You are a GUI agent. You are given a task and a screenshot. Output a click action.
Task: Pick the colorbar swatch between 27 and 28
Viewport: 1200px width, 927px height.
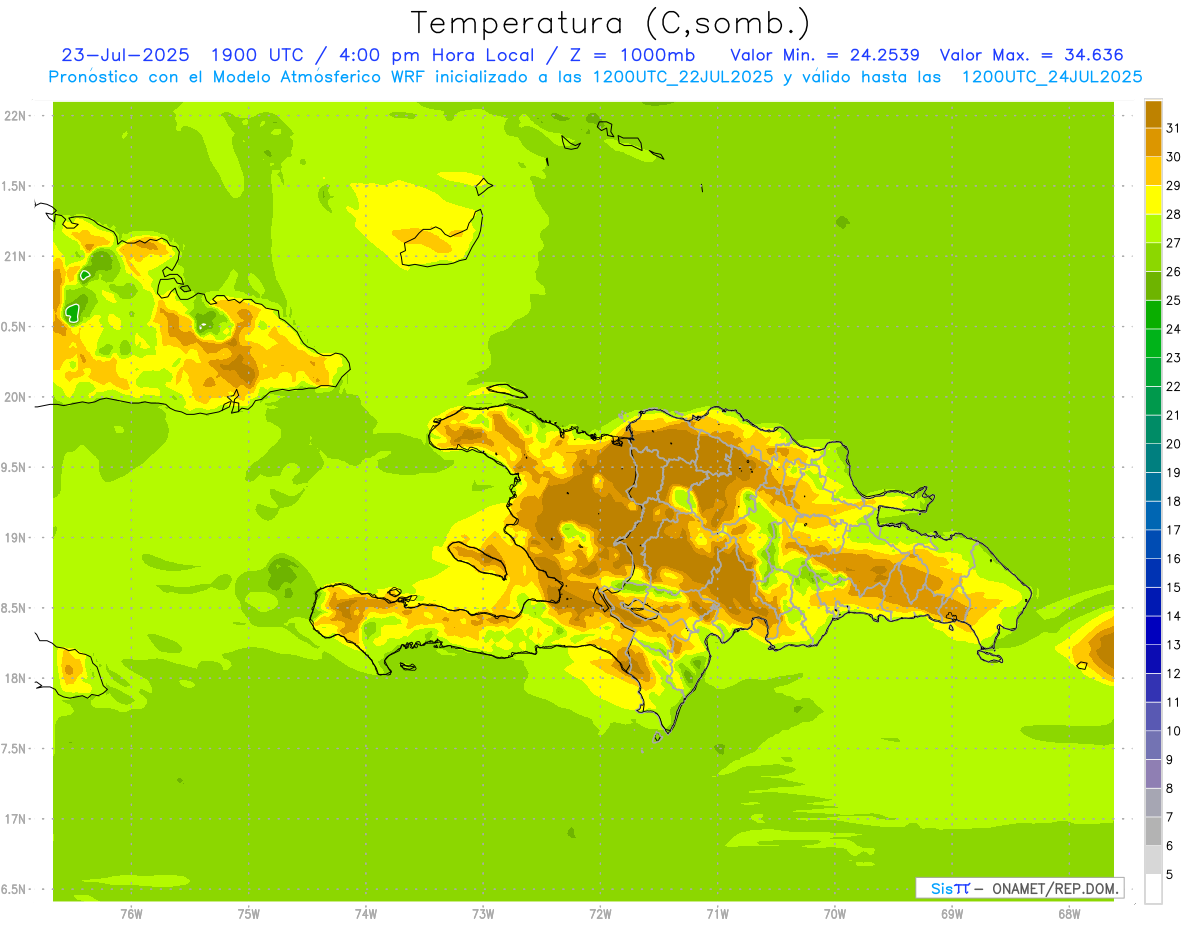pos(1153,229)
